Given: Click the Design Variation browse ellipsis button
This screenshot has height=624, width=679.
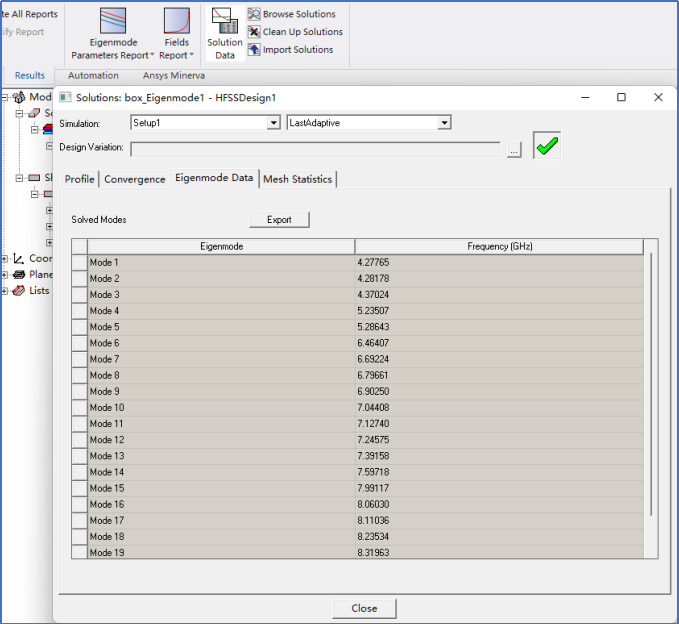Looking at the screenshot, I should (514, 149).
